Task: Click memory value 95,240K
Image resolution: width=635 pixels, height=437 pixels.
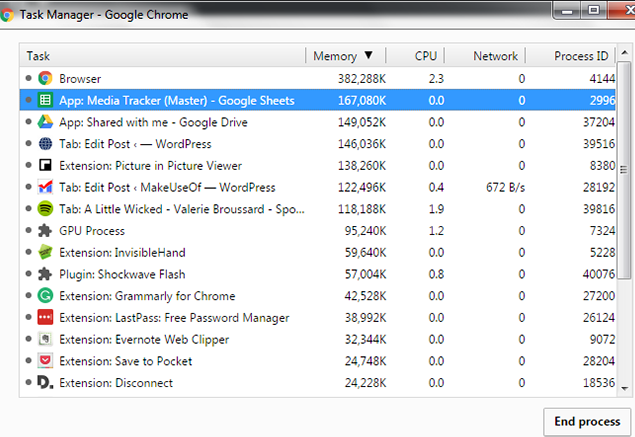Action: coord(365,231)
